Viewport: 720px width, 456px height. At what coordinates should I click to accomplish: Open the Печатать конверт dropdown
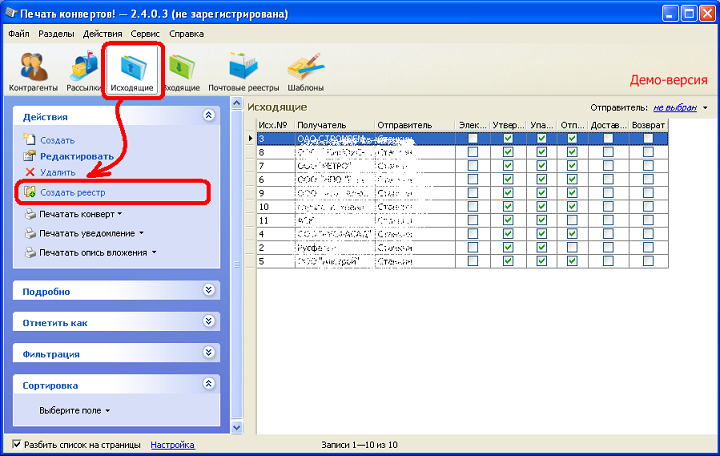click(x=79, y=214)
